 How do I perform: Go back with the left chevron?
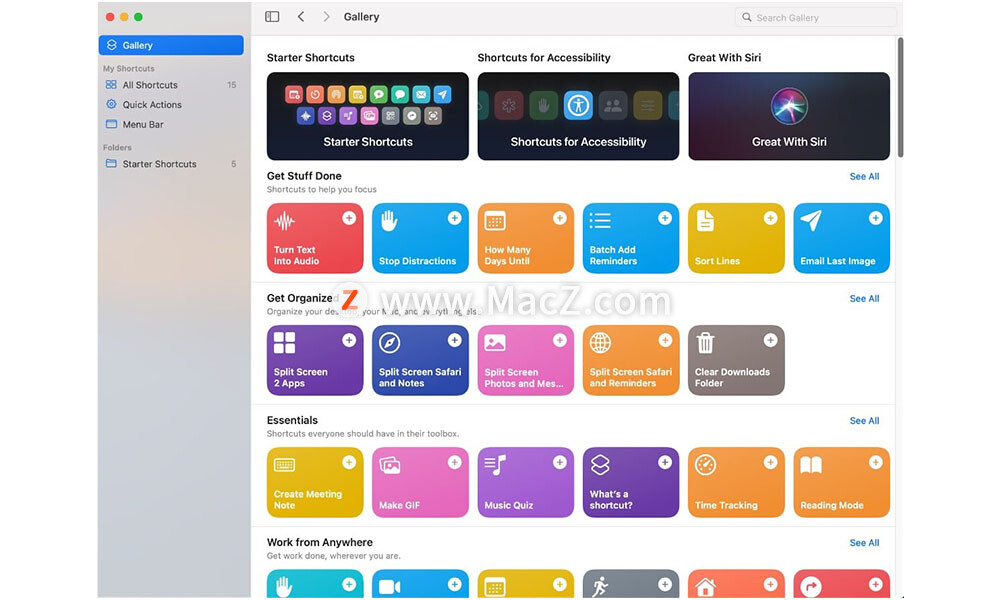pyautogui.click(x=301, y=17)
